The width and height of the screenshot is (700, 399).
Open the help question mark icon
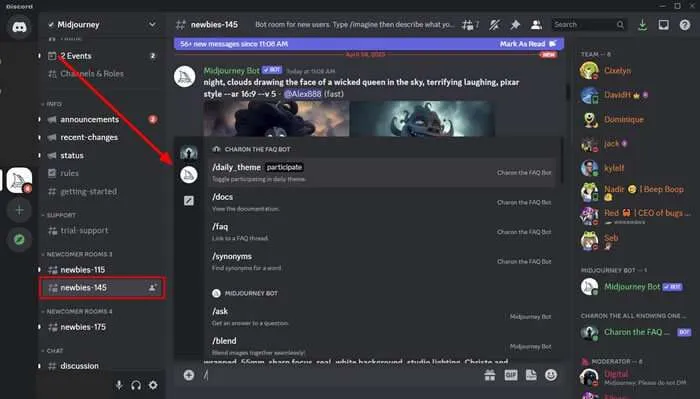pyautogui.click(x=685, y=25)
